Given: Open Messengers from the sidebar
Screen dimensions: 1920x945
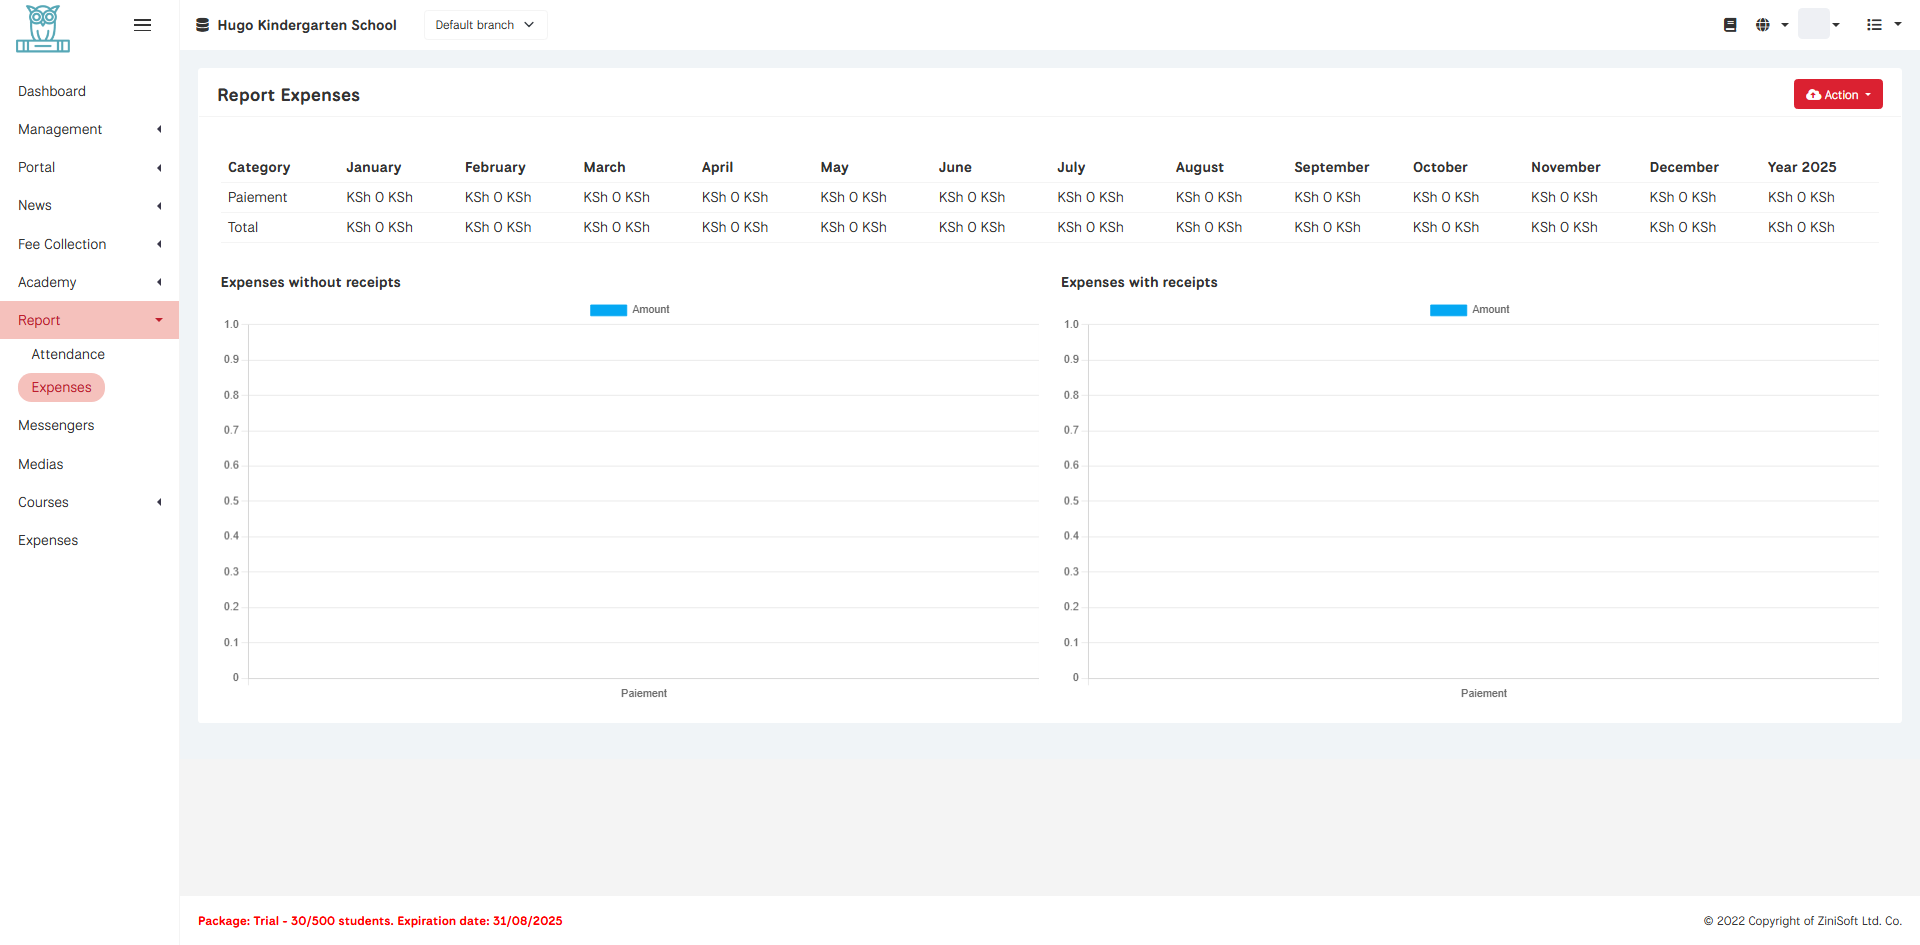Looking at the screenshot, I should [56, 426].
